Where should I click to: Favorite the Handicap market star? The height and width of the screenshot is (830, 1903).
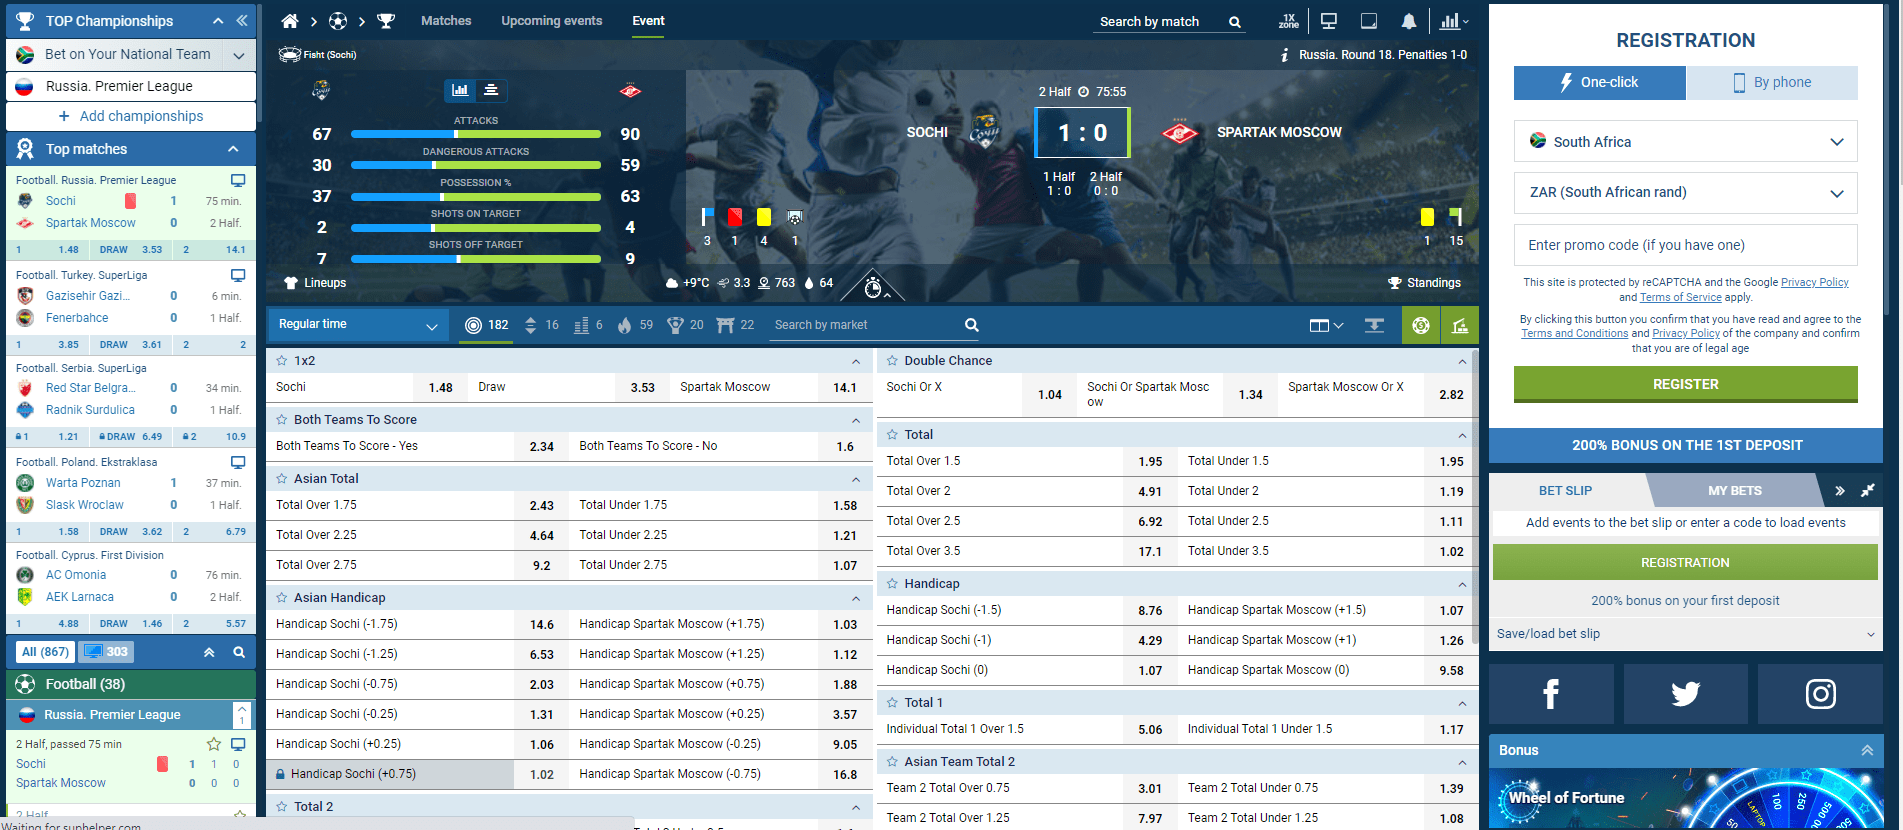coord(892,584)
